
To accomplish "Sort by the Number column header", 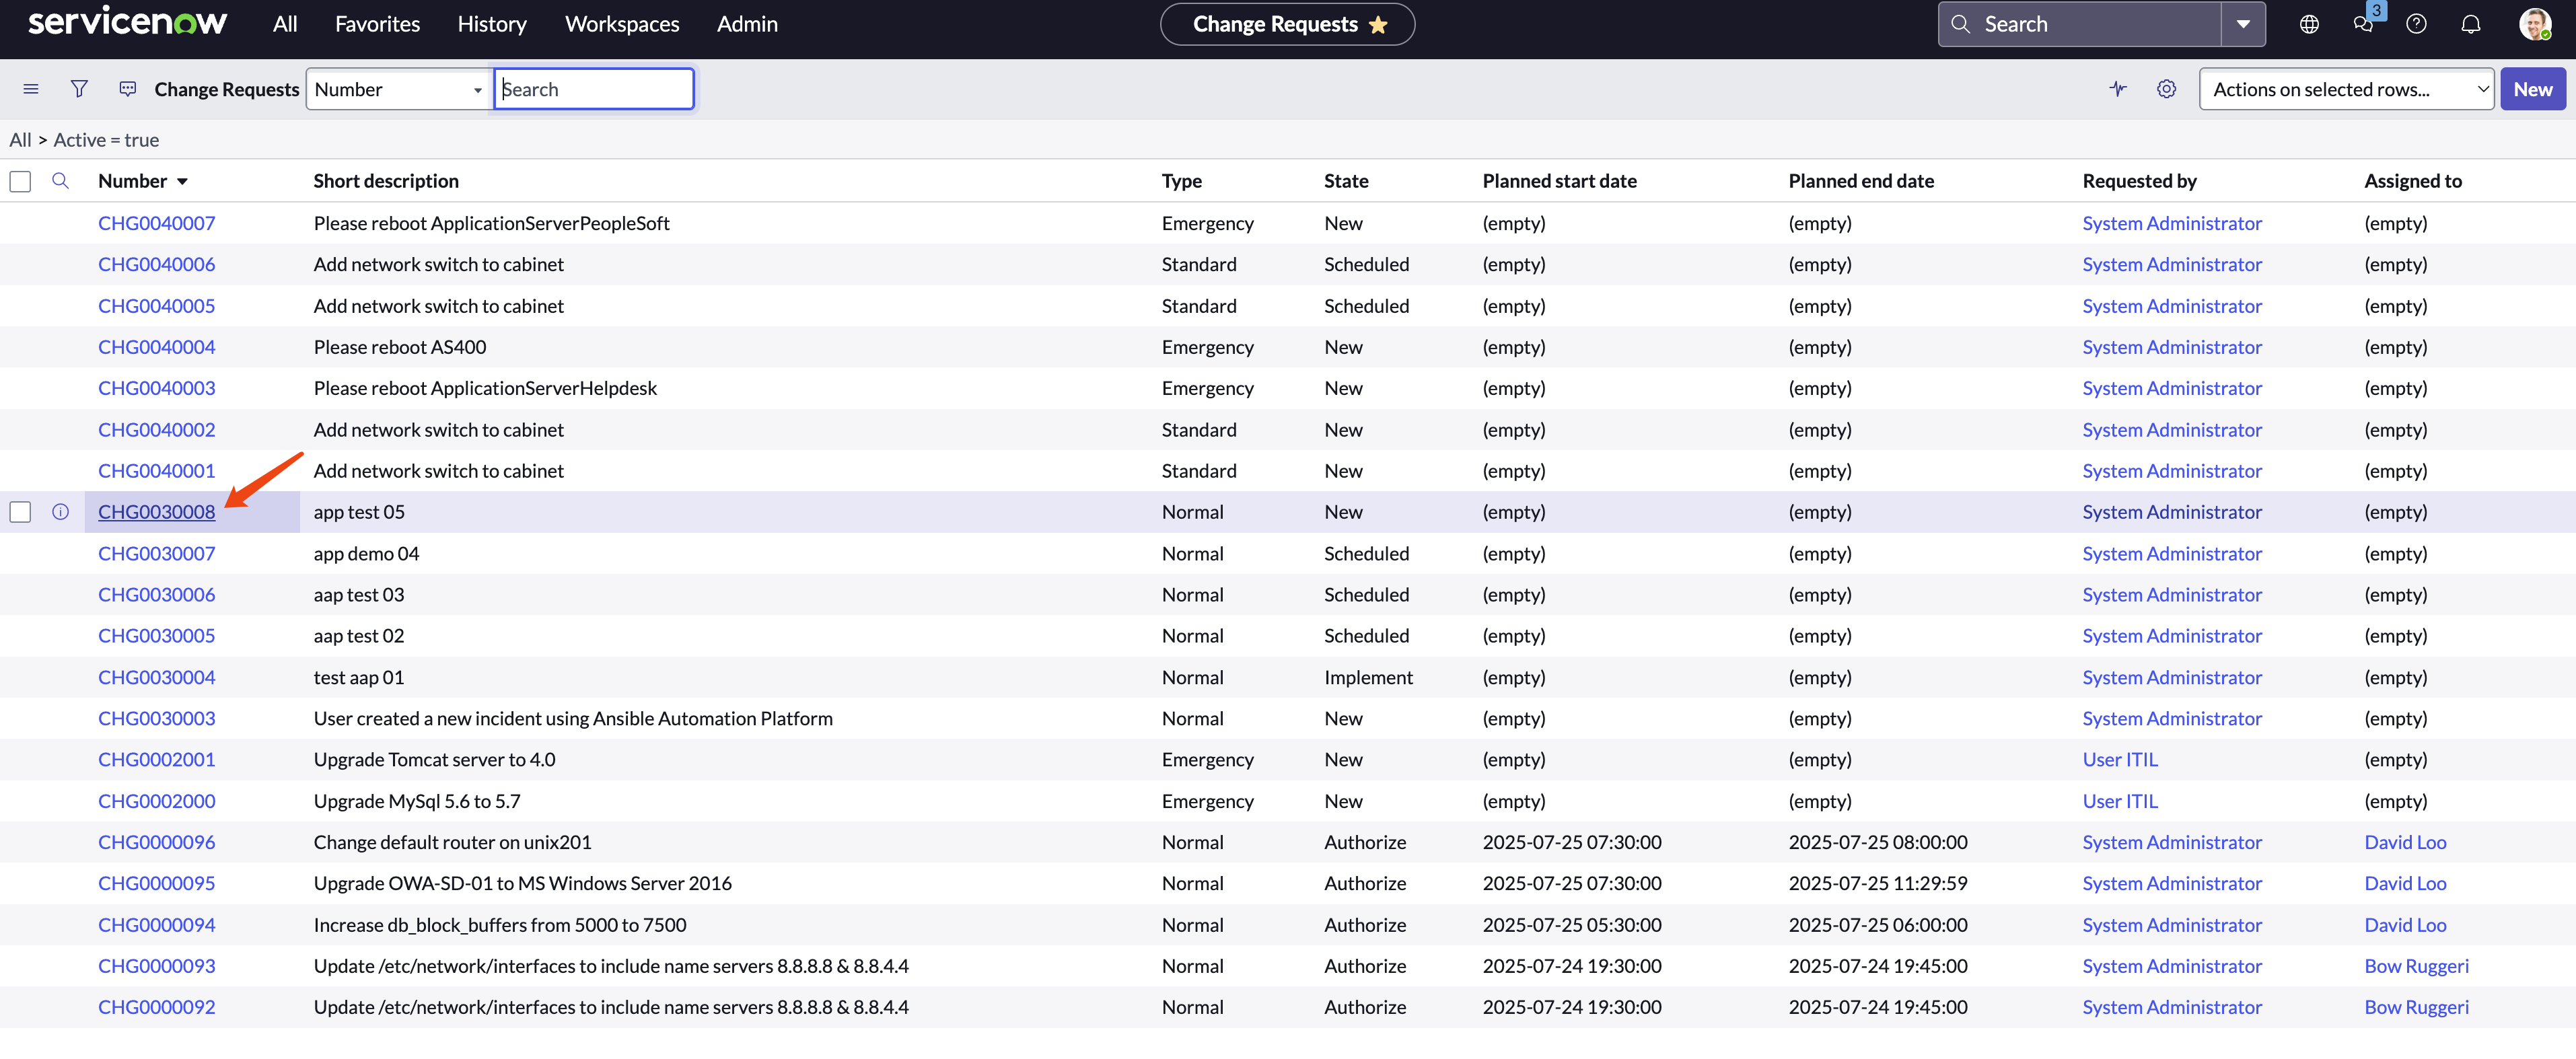I will tap(132, 181).
